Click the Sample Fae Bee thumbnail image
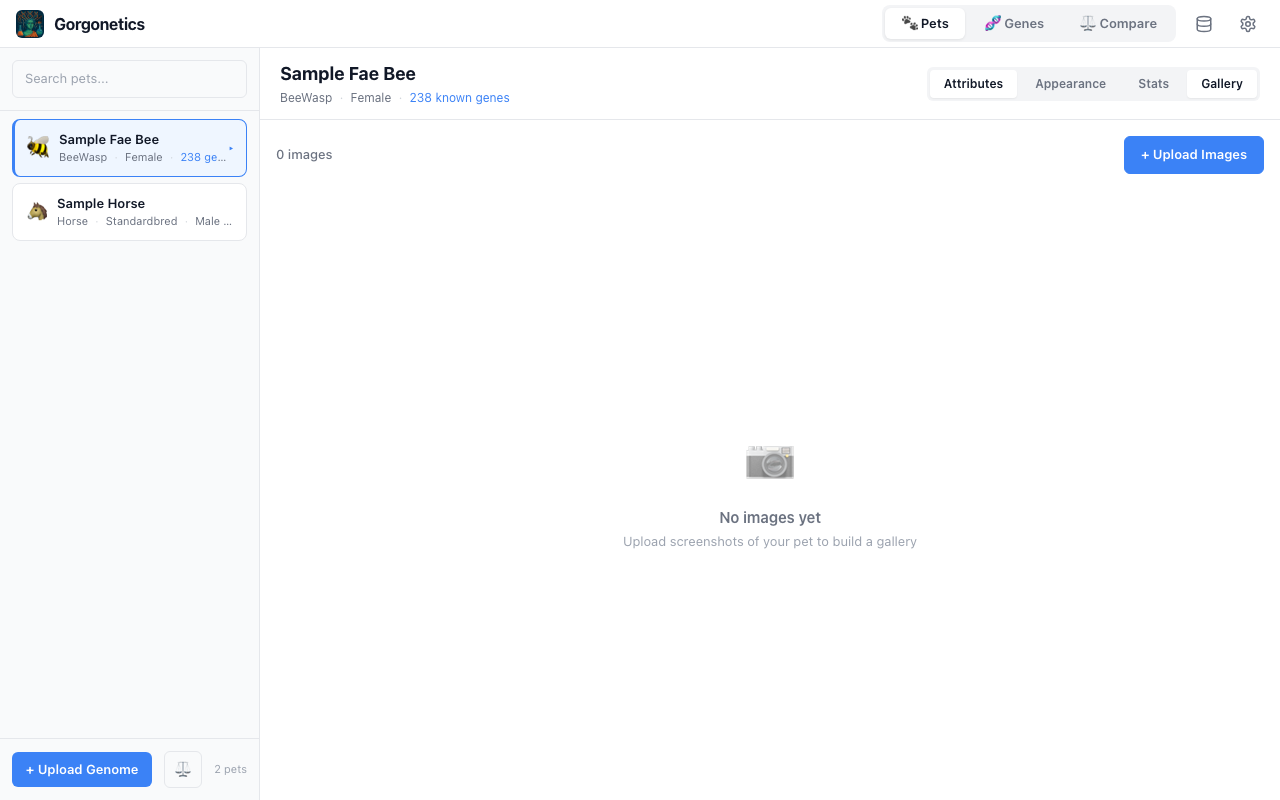Screen dimensions: 1280x800 tap(37, 147)
